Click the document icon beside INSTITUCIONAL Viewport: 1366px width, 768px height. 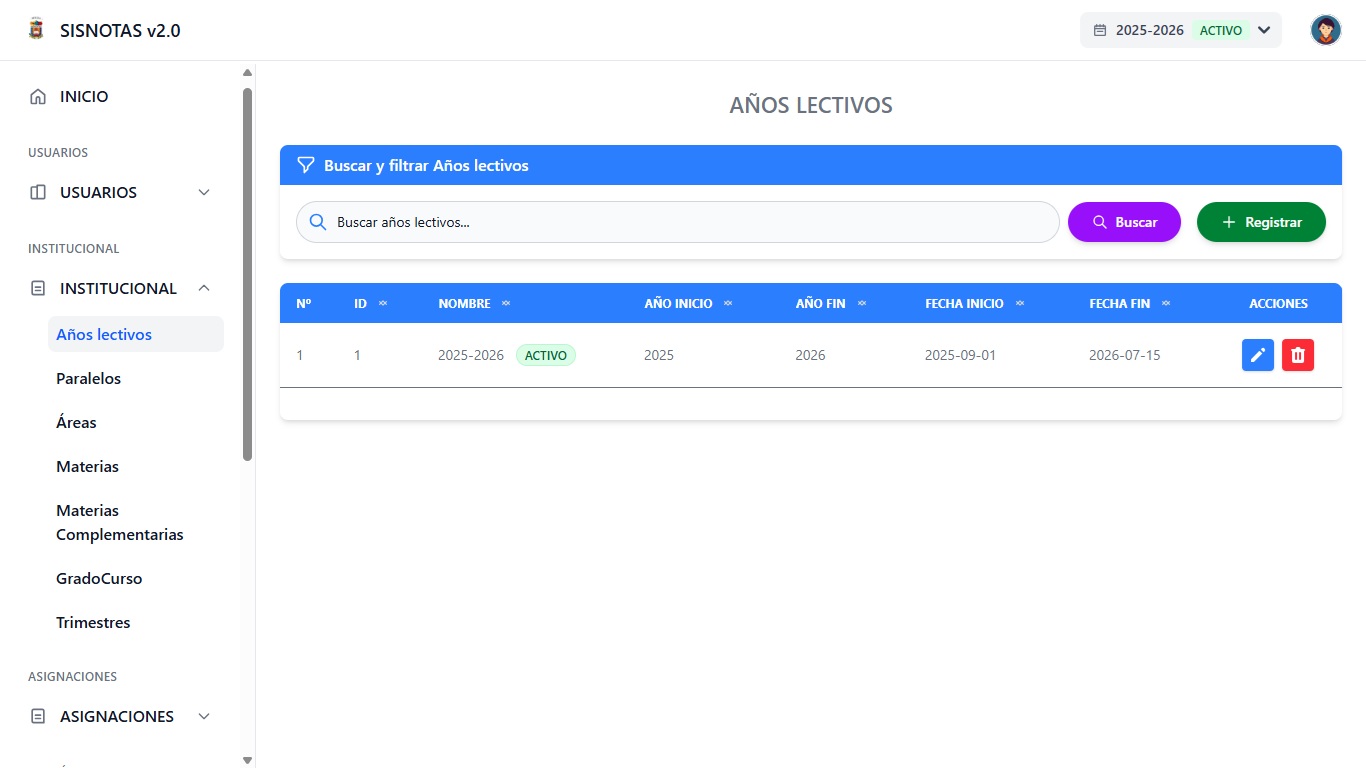click(x=38, y=288)
